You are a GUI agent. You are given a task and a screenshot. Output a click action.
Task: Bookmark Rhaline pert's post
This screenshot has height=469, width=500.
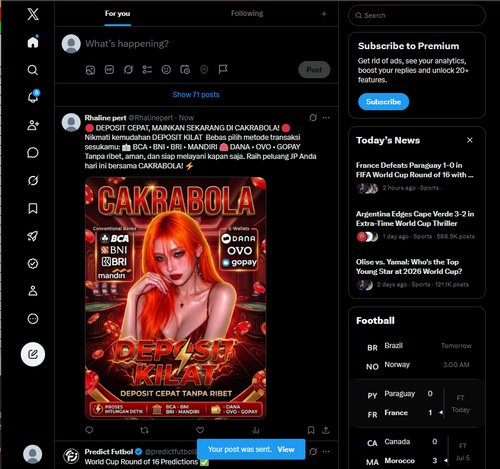tap(311, 430)
